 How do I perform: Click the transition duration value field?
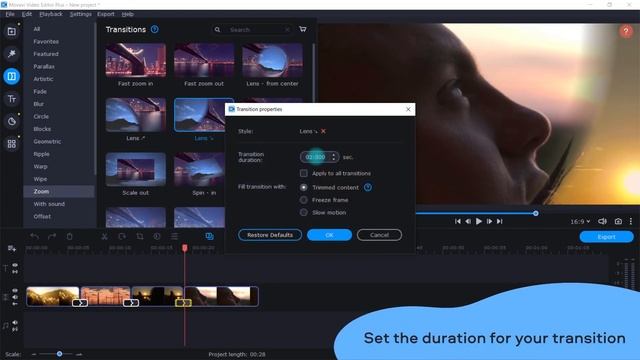click(x=315, y=157)
